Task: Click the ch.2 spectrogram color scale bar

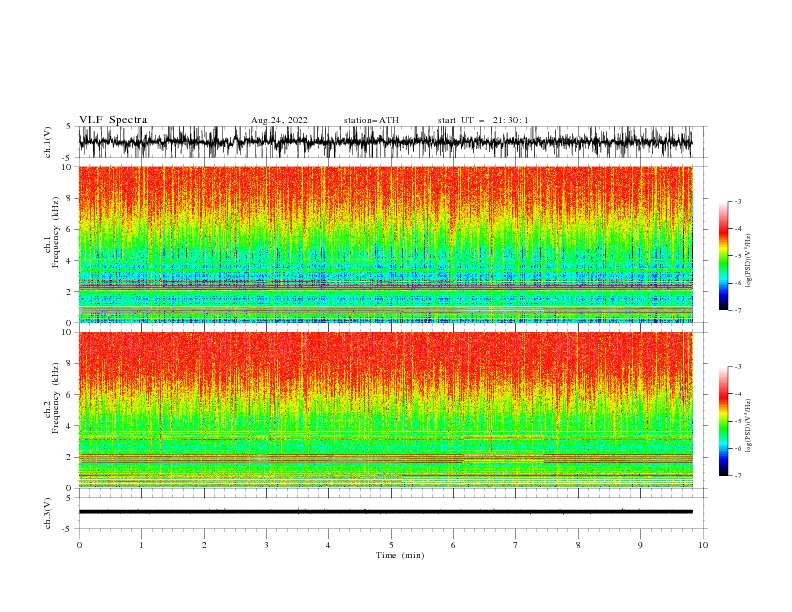Action: tap(723, 421)
